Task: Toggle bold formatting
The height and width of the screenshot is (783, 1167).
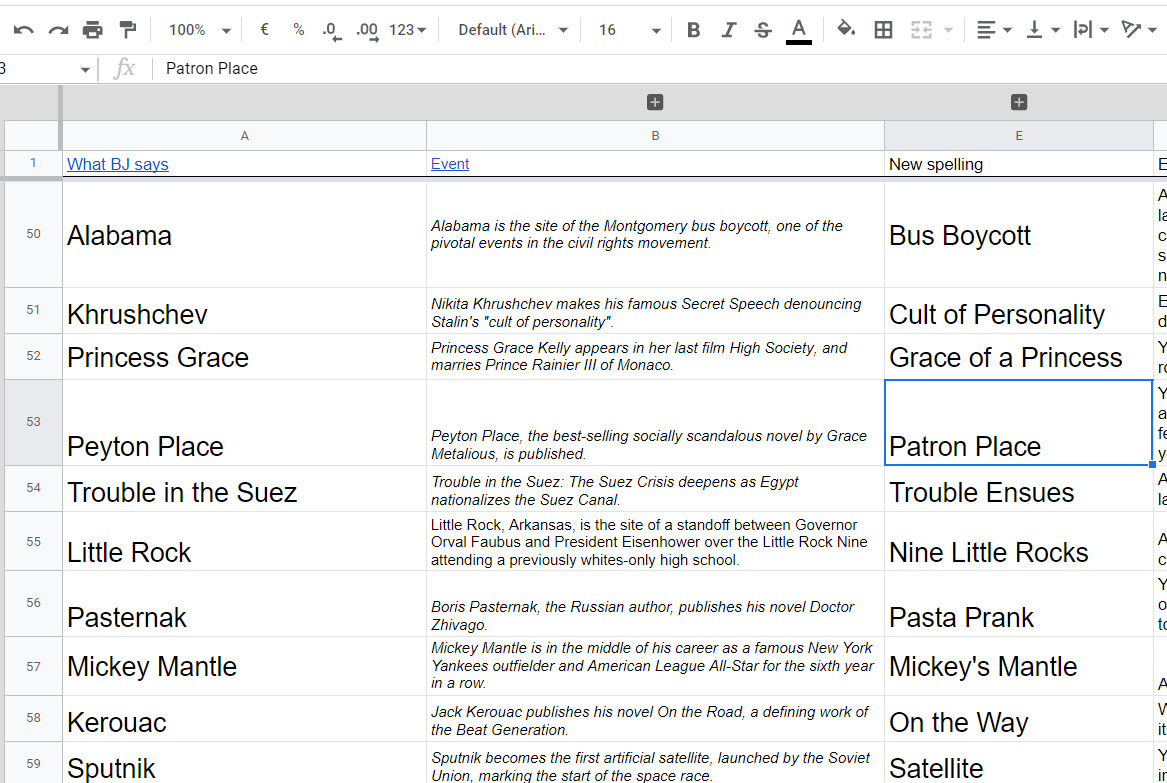Action: (694, 30)
